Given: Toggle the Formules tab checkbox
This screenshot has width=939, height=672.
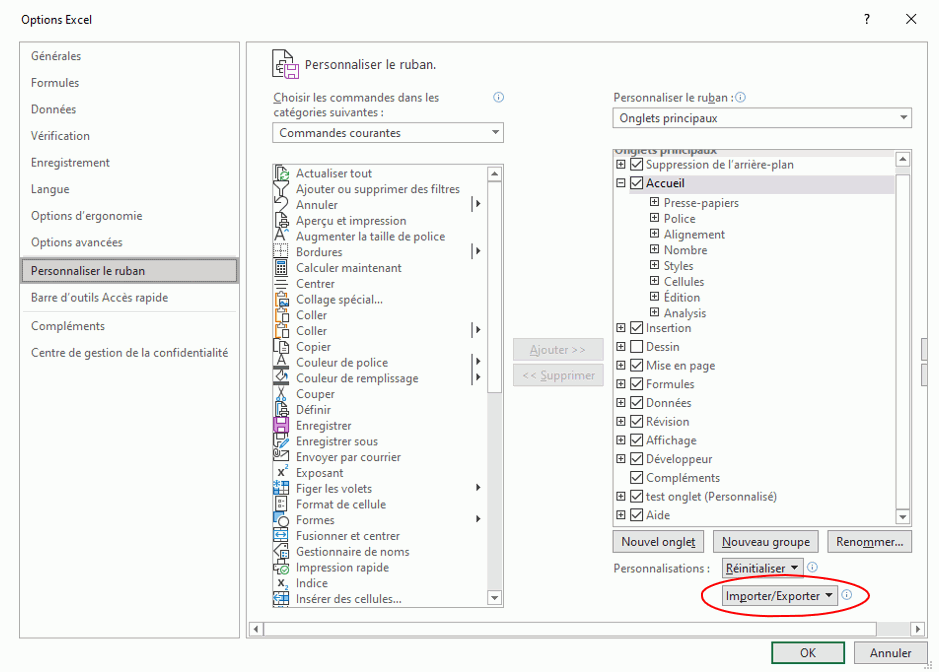Looking at the screenshot, I should tap(637, 383).
